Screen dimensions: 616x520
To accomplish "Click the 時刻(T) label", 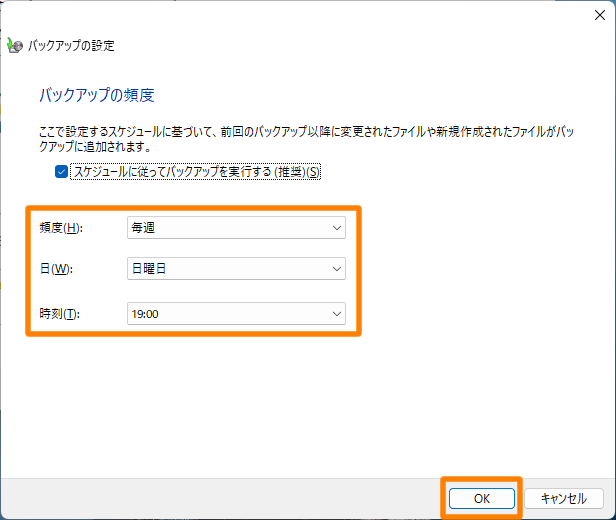I will coord(60,314).
